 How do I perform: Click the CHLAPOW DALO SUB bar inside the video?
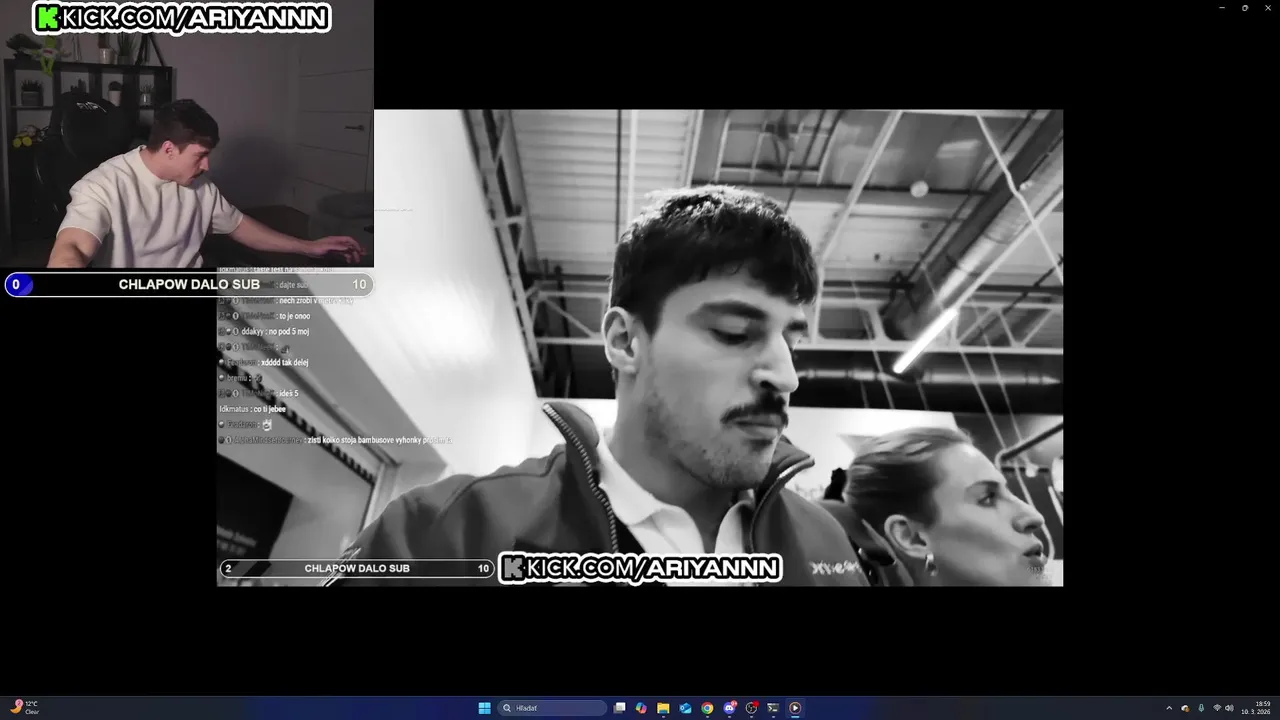(357, 568)
